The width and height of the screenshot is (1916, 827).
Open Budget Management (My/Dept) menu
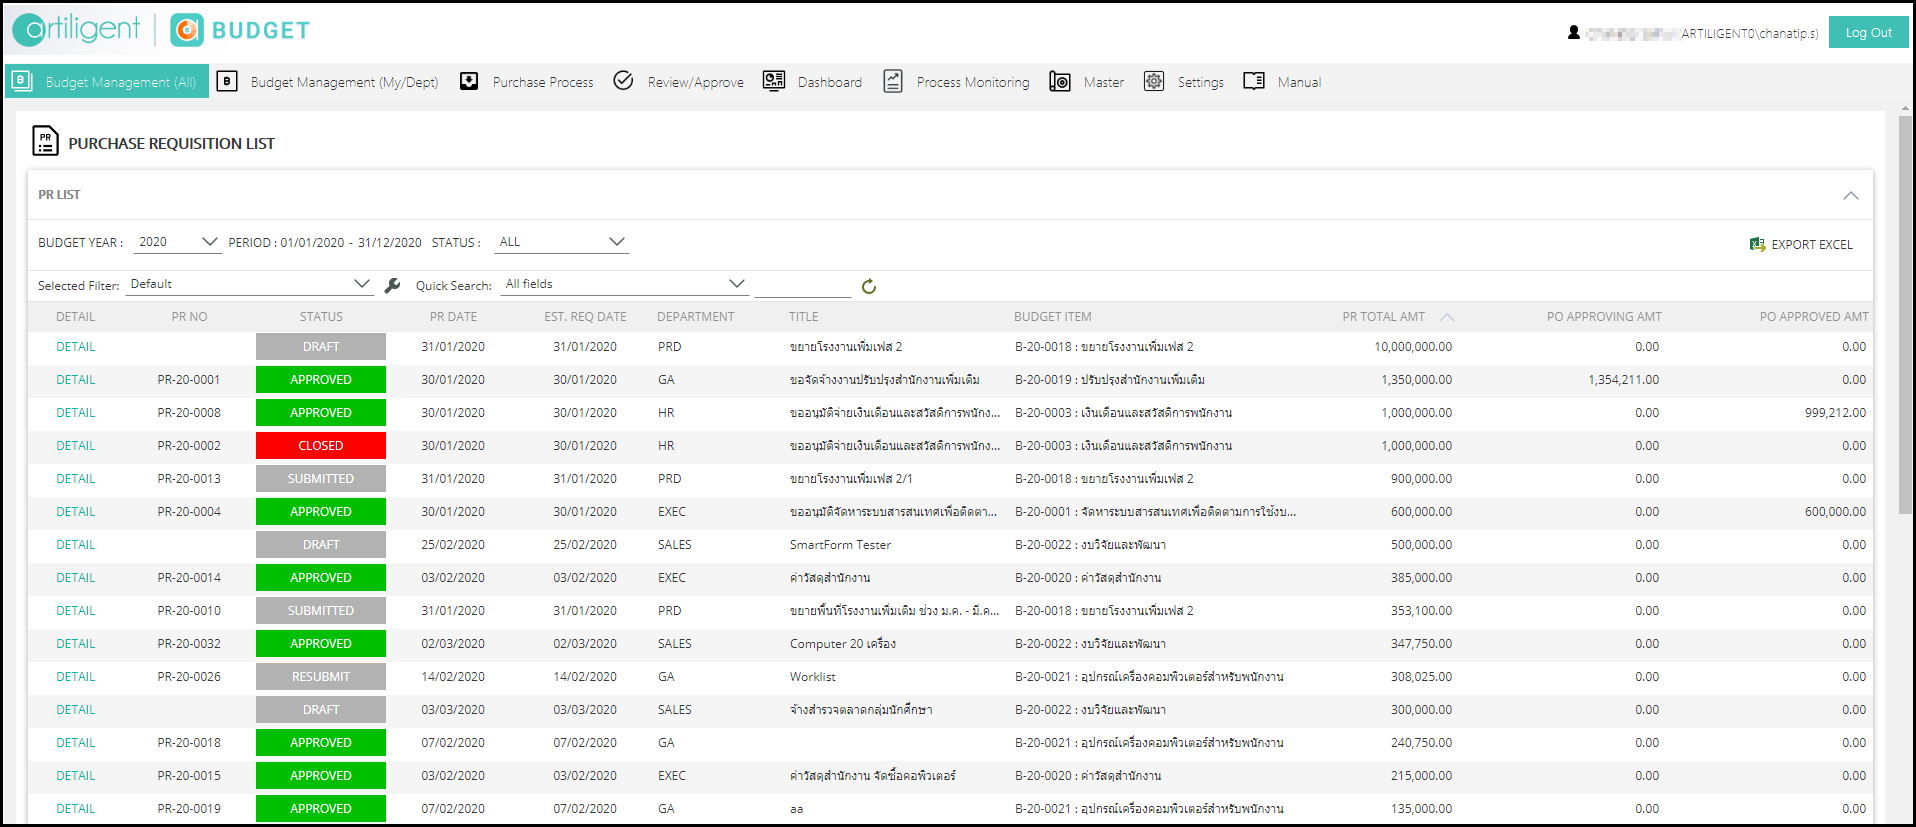point(344,82)
